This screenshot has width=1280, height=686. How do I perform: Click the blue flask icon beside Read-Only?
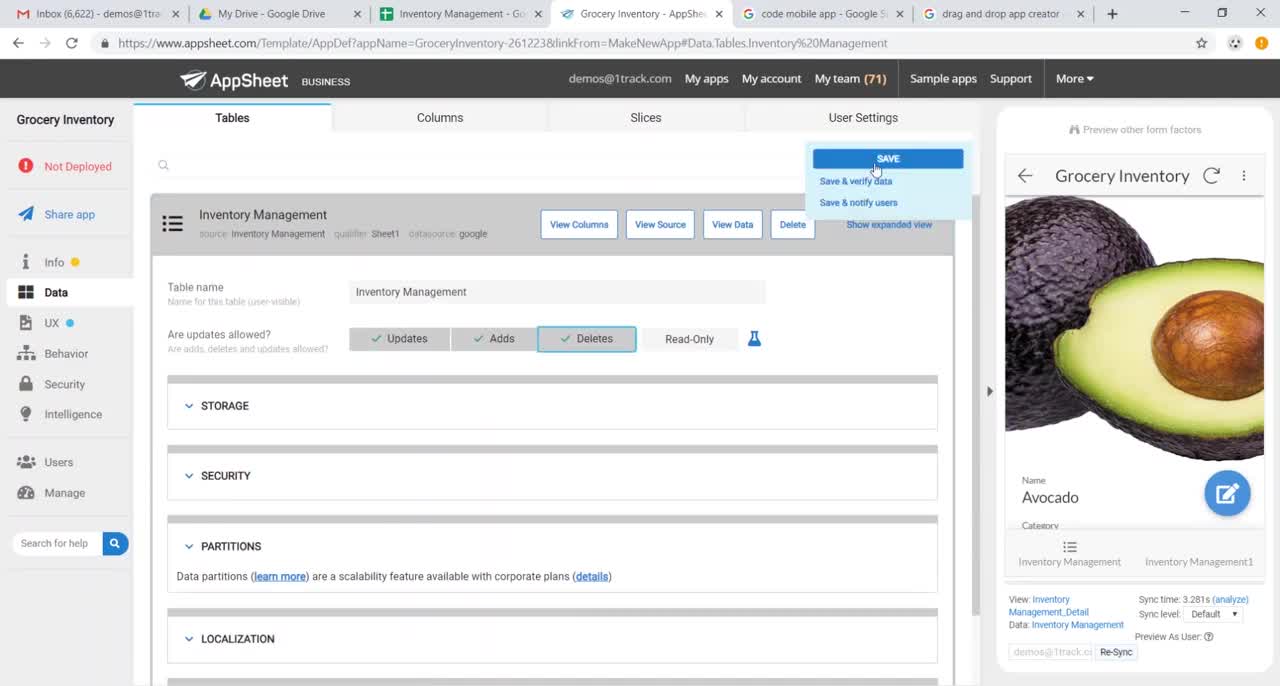pyautogui.click(x=754, y=339)
